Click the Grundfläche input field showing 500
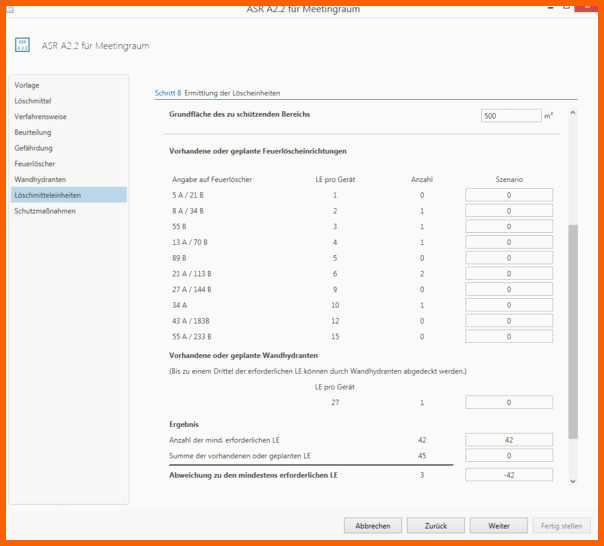Screen dimensions: 604x546 510,116
